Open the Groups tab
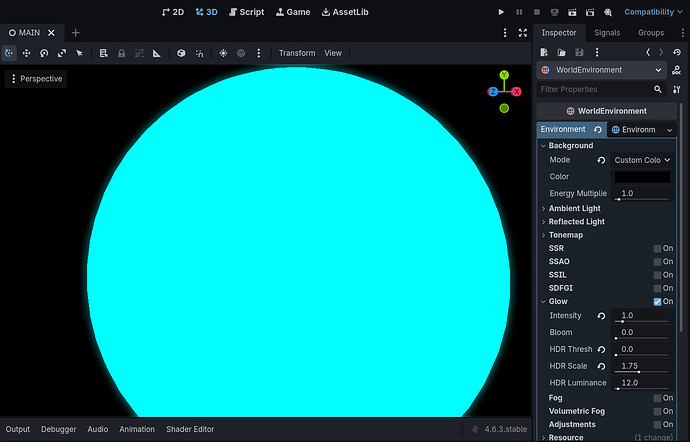 pyautogui.click(x=651, y=33)
